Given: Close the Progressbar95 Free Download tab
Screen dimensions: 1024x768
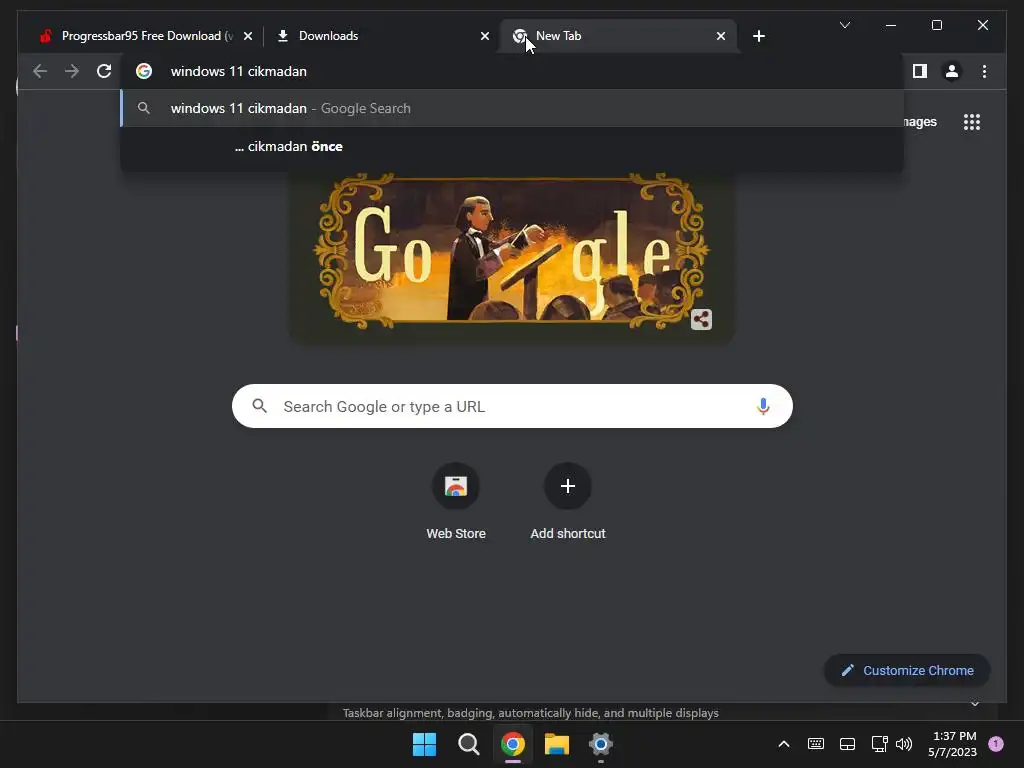Looking at the screenshot, I should tap(248, 36).
